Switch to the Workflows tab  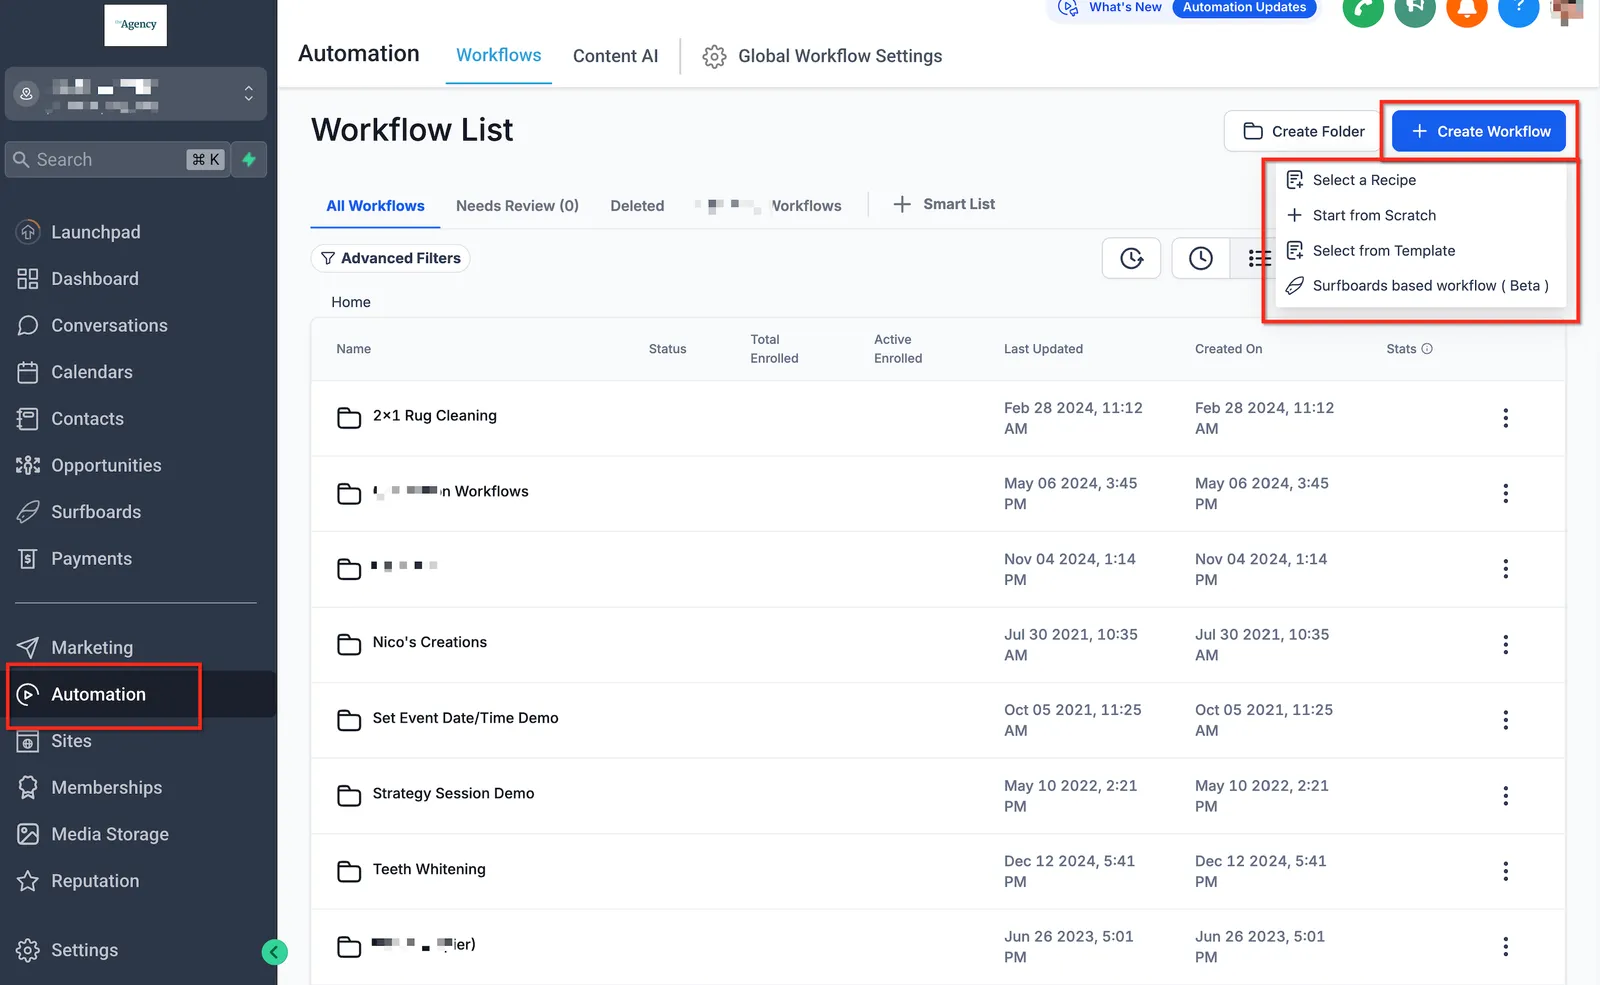coord(498,55)
